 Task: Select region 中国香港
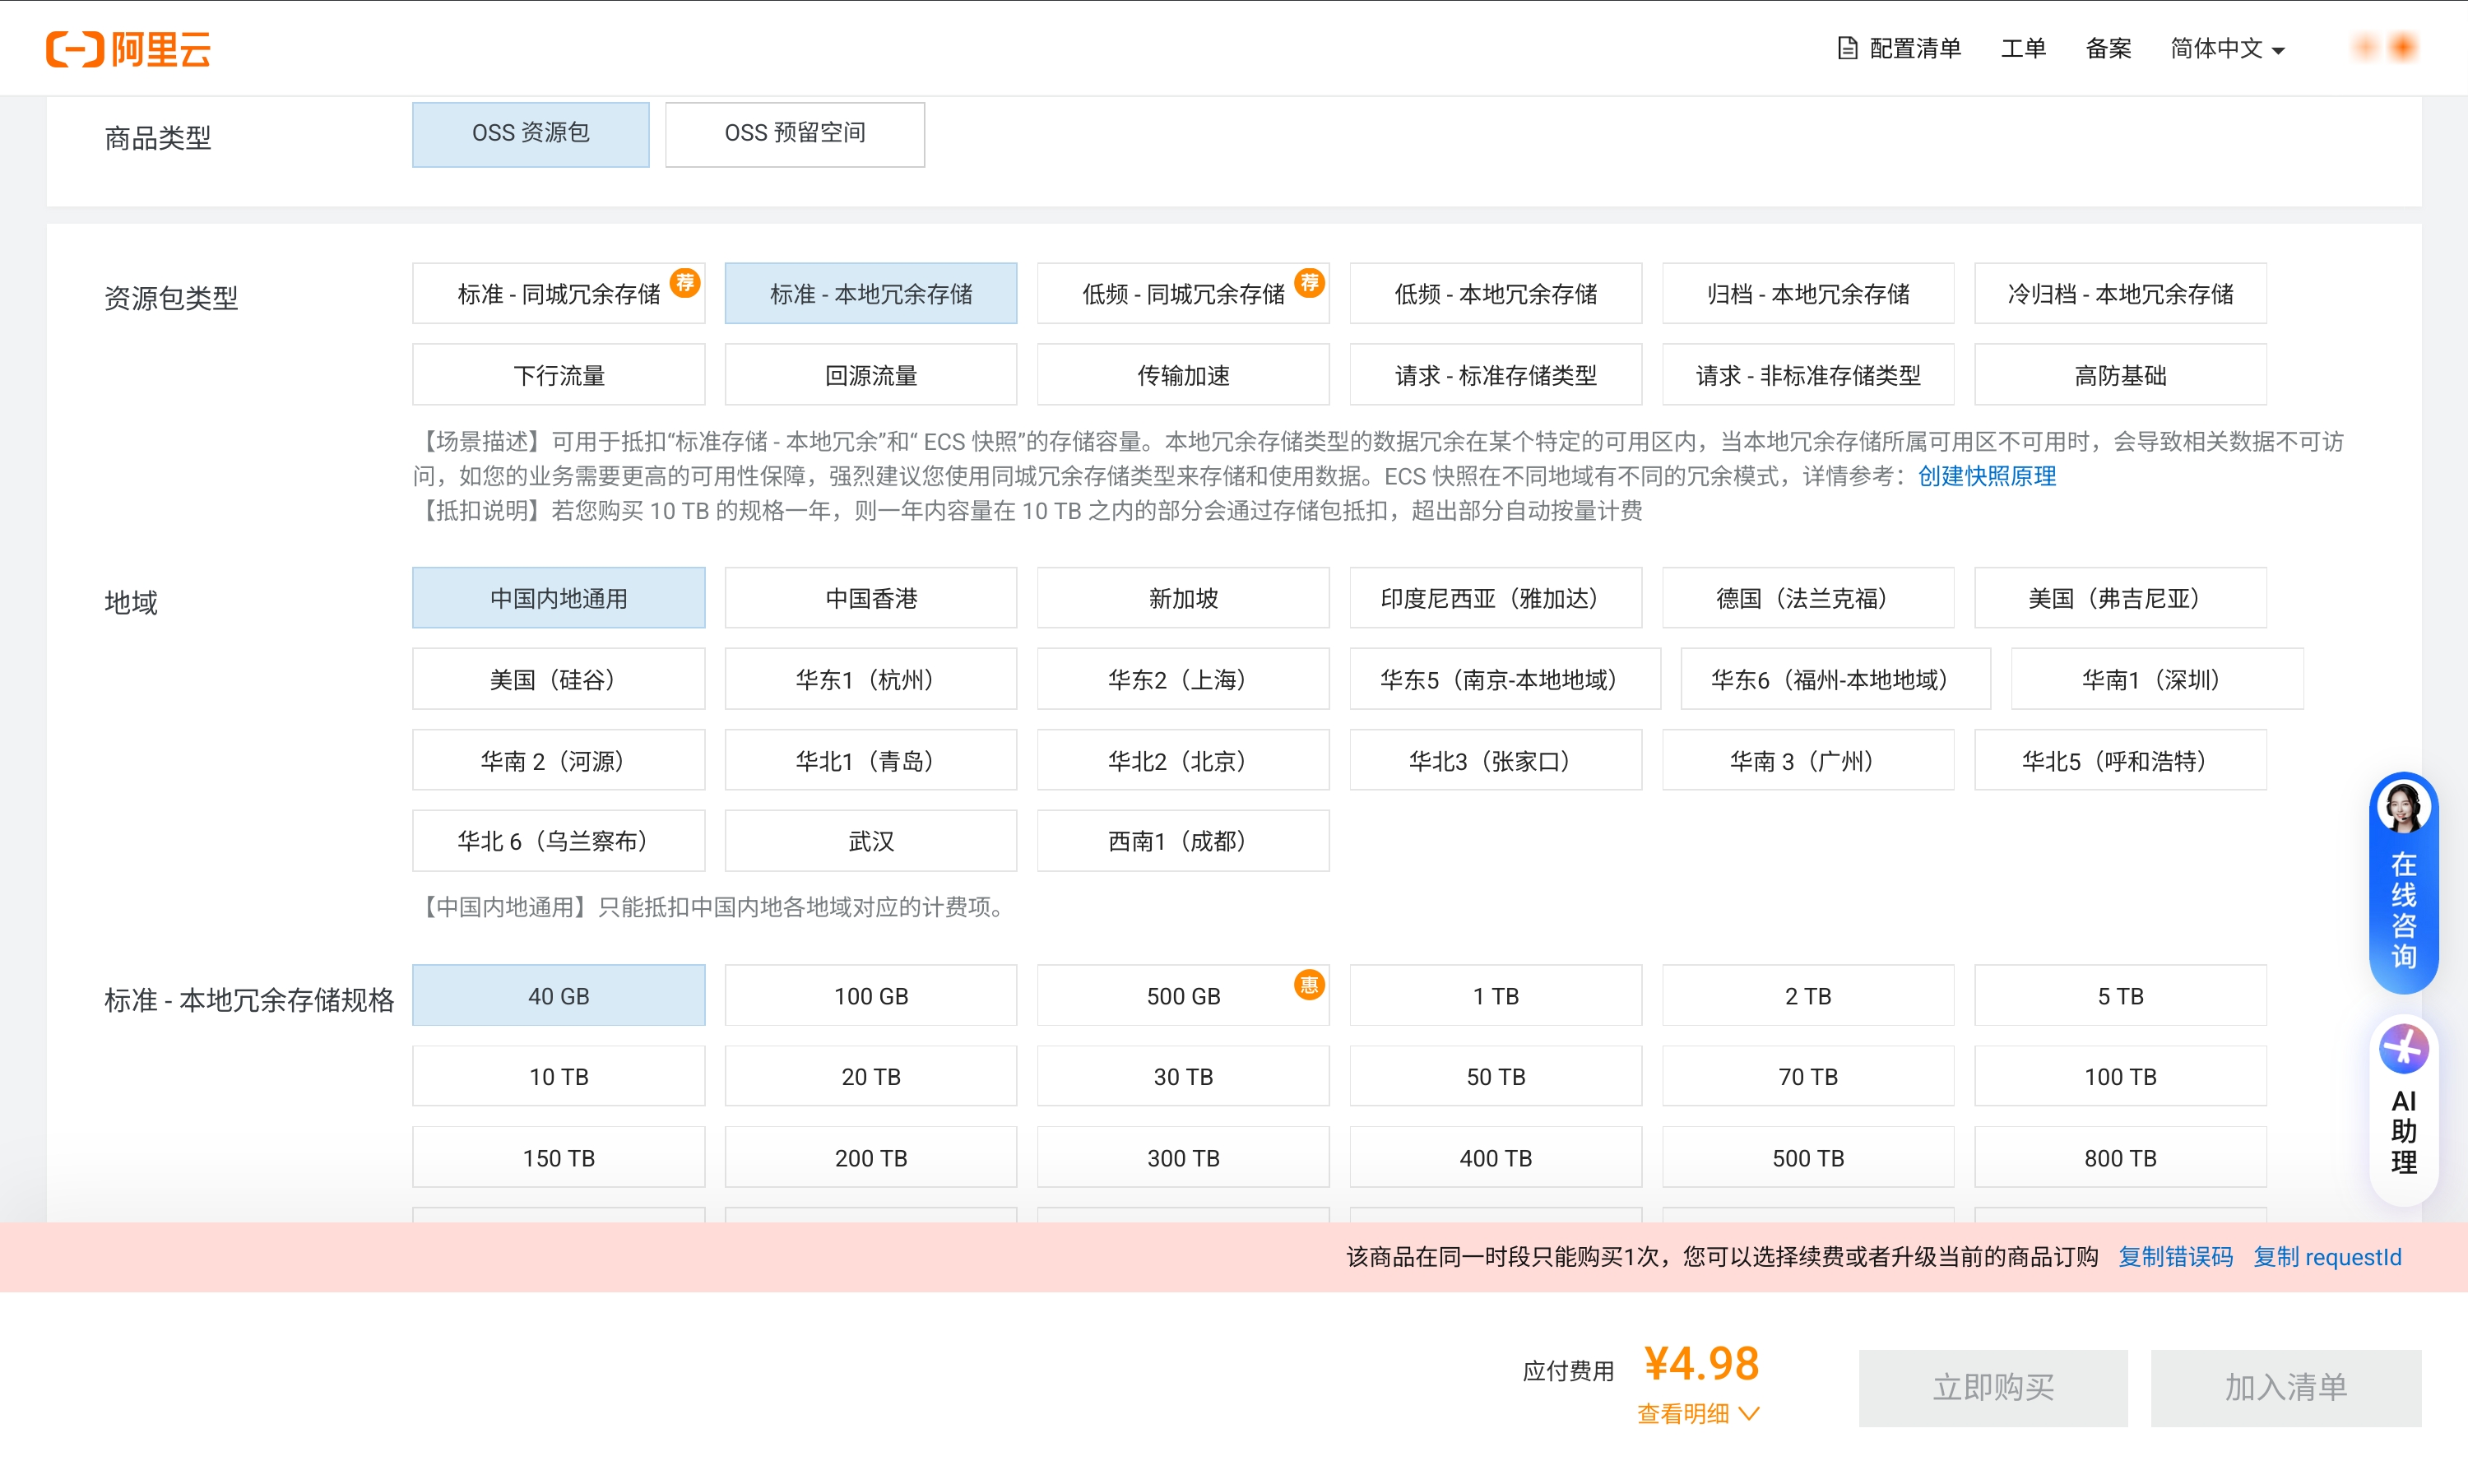[x=870, y=598]
